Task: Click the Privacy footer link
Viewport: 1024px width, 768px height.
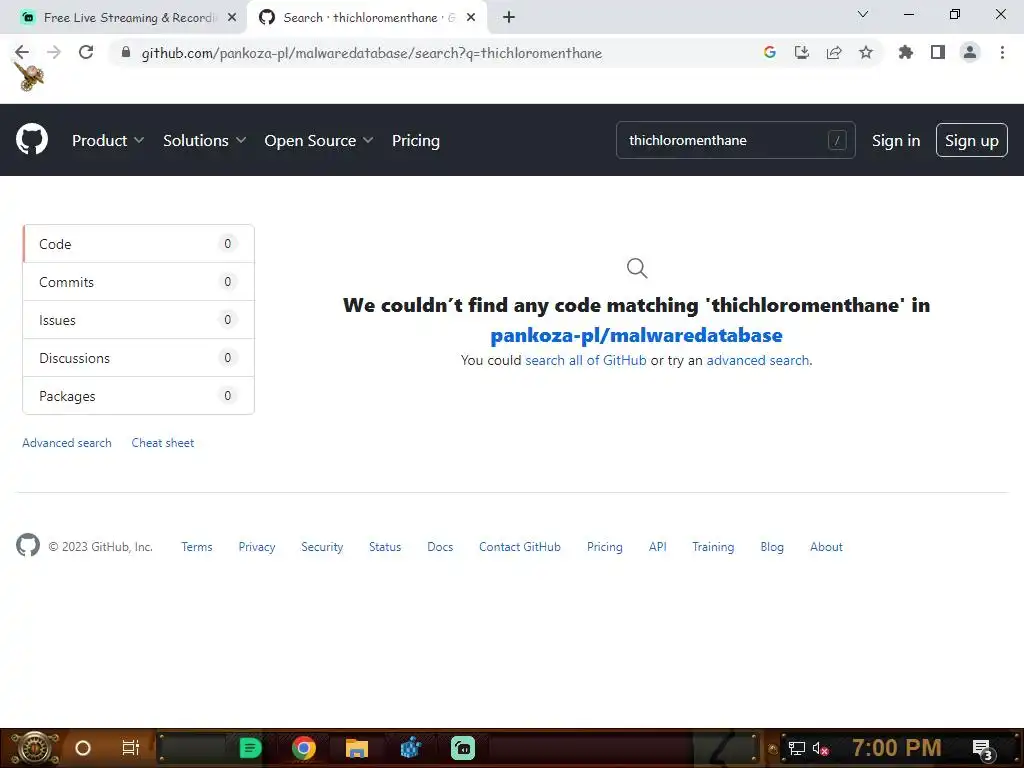Action: 257,547
